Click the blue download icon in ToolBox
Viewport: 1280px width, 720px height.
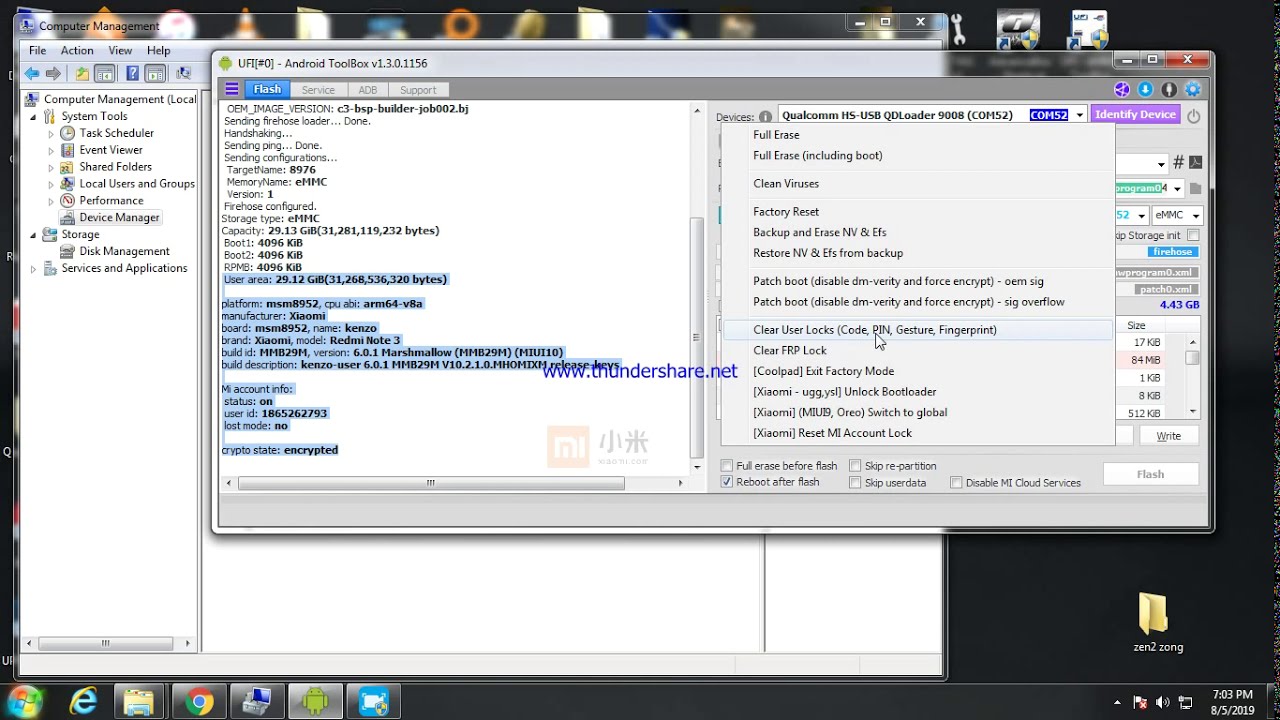(1145, 89)
